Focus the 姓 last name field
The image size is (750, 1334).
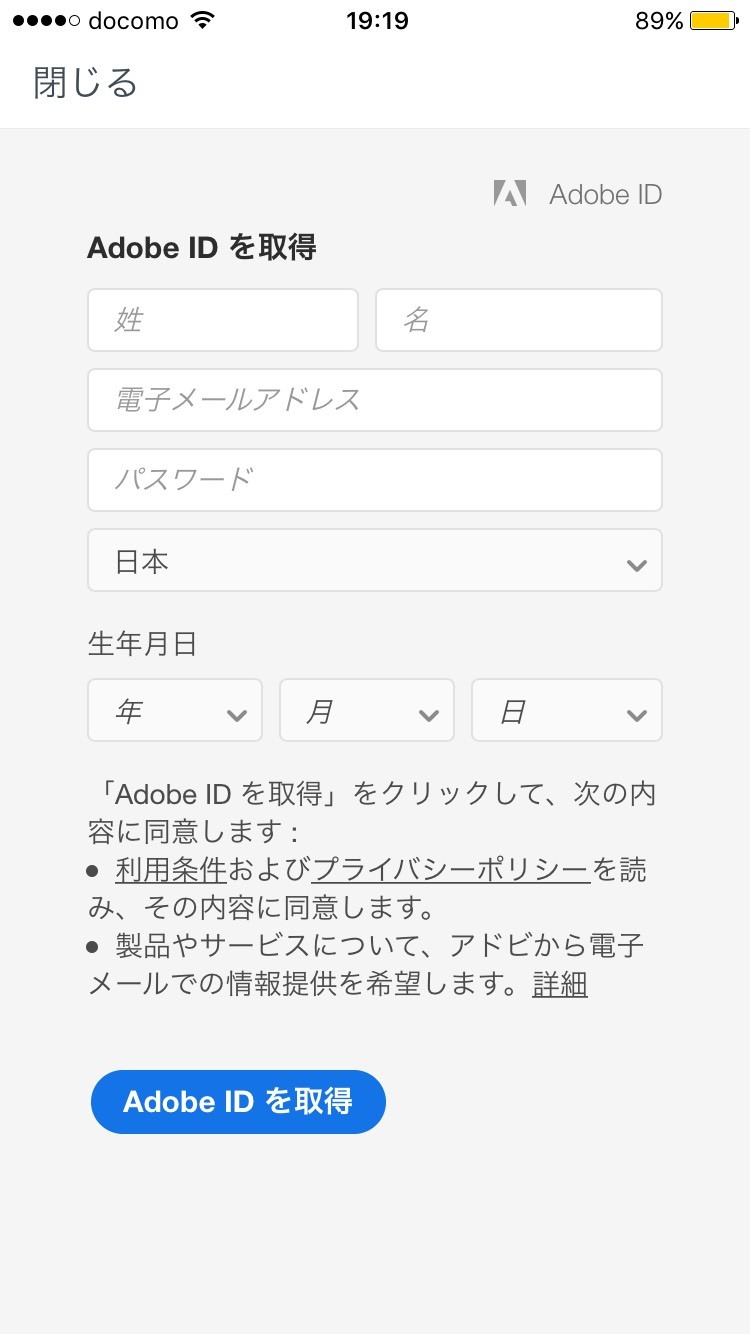click(x=222, y=320)
